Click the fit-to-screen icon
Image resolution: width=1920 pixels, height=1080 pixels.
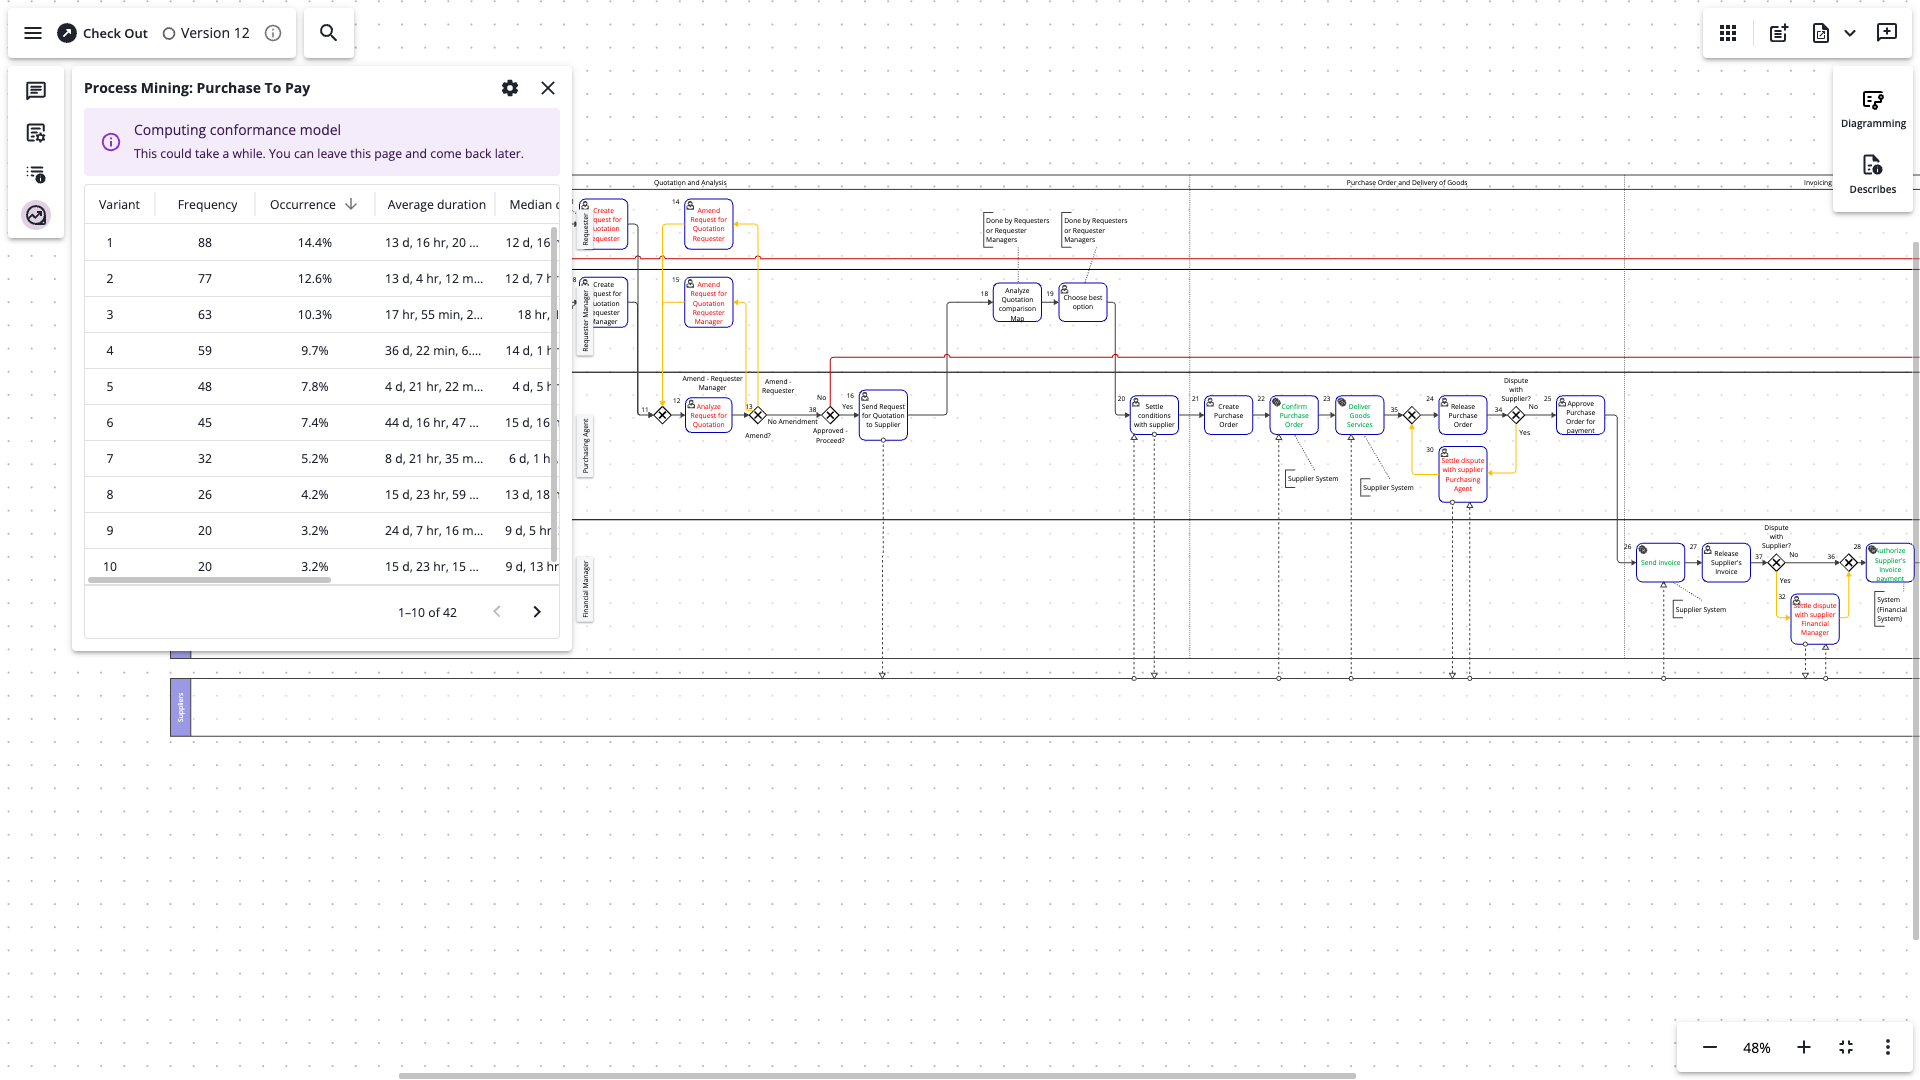pyautogui.click(x=1846, y=1047)
